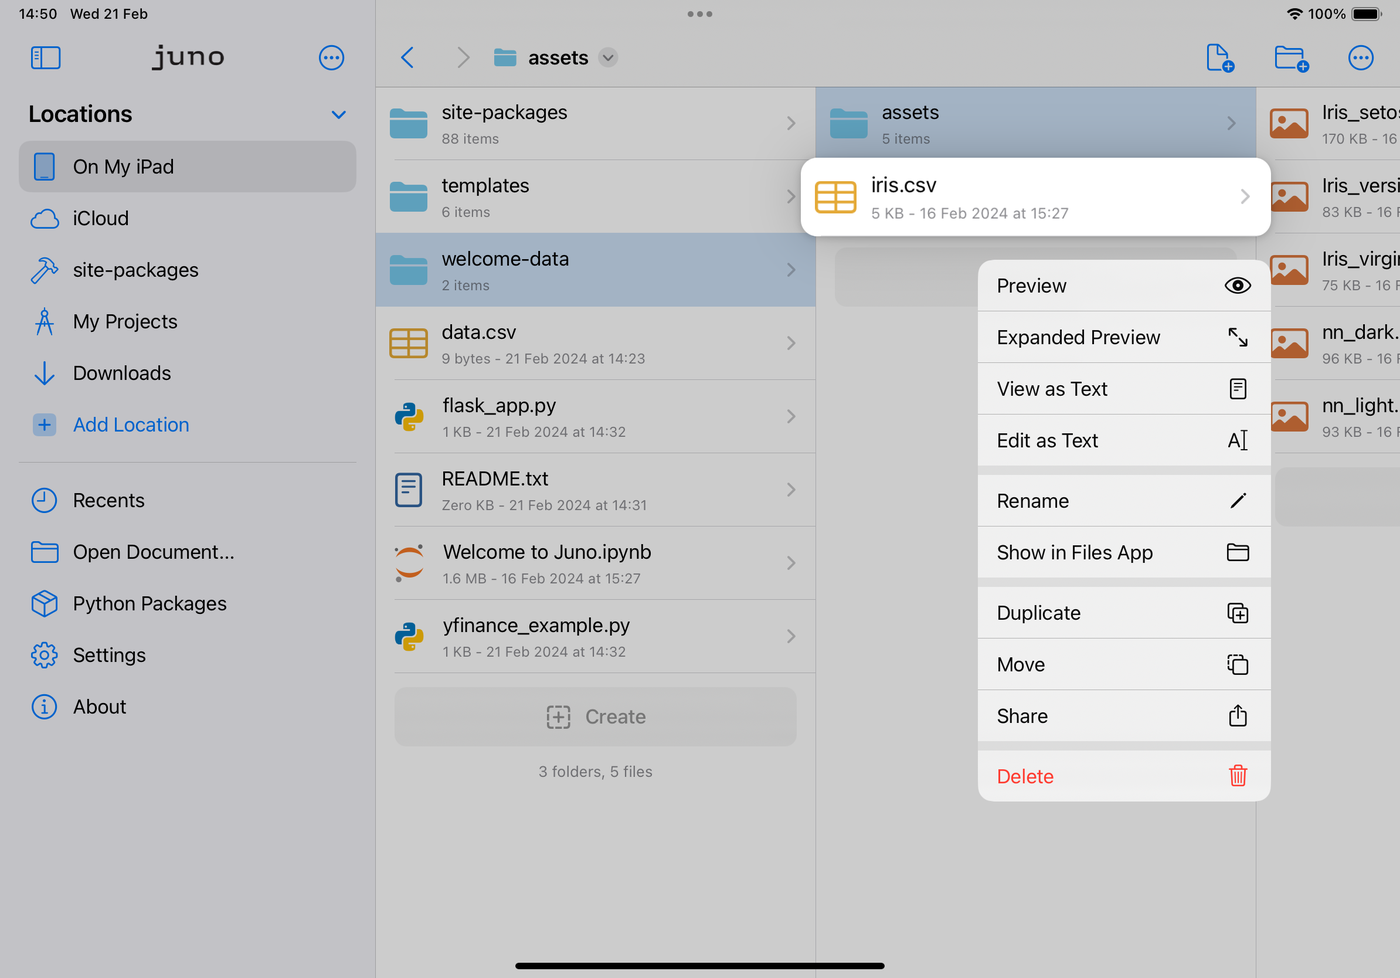Collapse the Locations section chevron
Viewport: 1400px width, 978px height.
click(339, 115)
